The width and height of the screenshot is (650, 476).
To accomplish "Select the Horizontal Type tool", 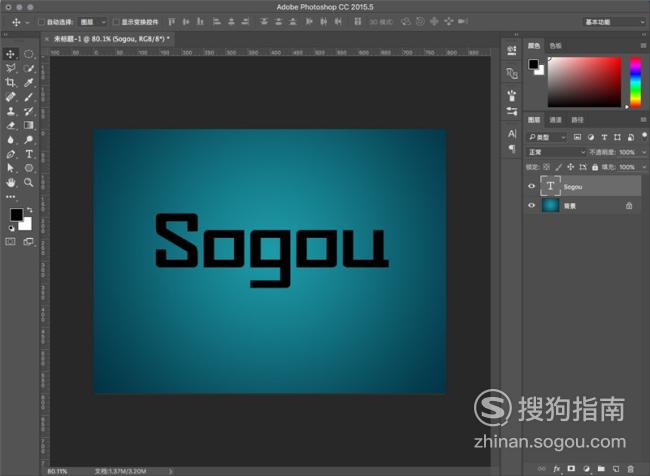I will point(29,154).
